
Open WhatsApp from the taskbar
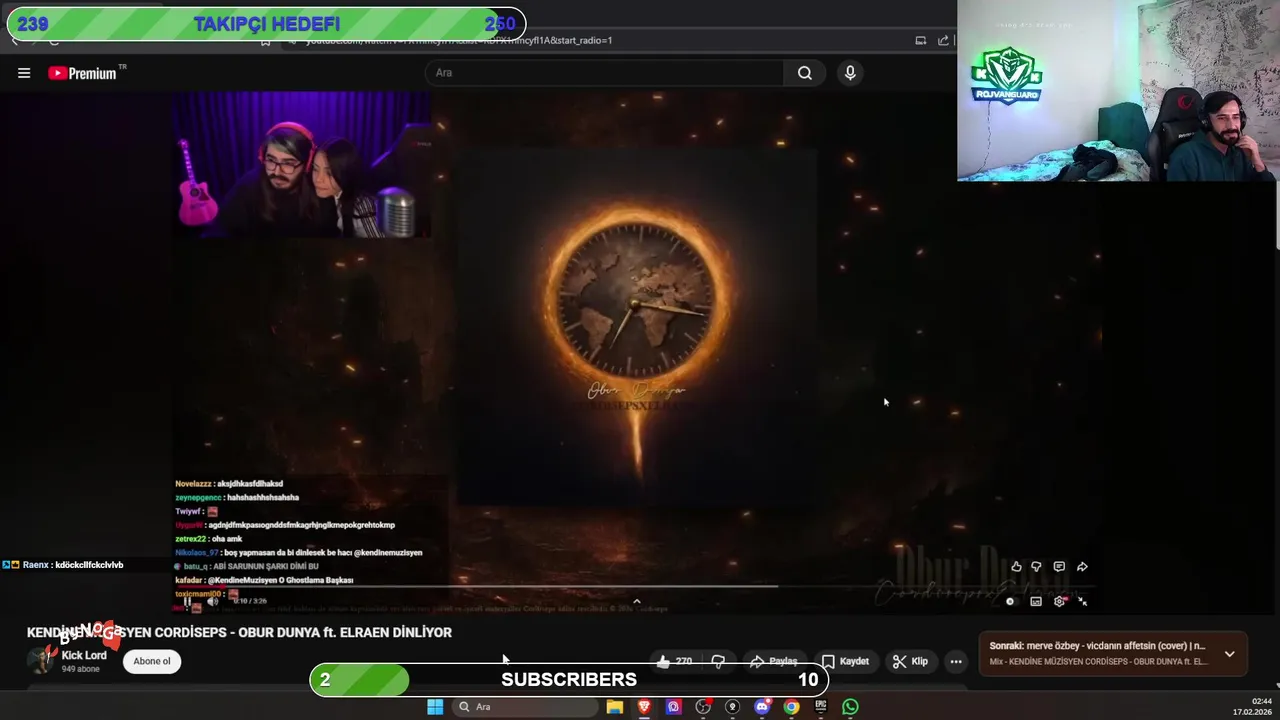point(850,707)
